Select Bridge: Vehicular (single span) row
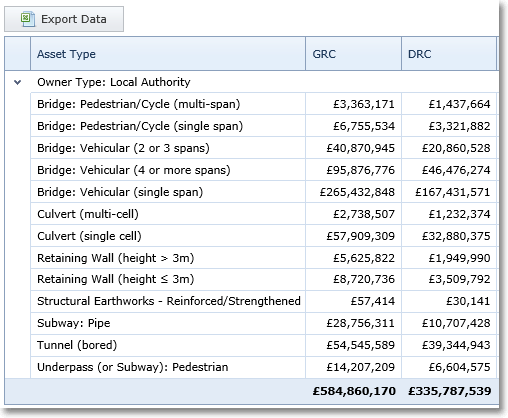Image resolution: width=508 pixels, height=418 pixels. coord(264,192)
